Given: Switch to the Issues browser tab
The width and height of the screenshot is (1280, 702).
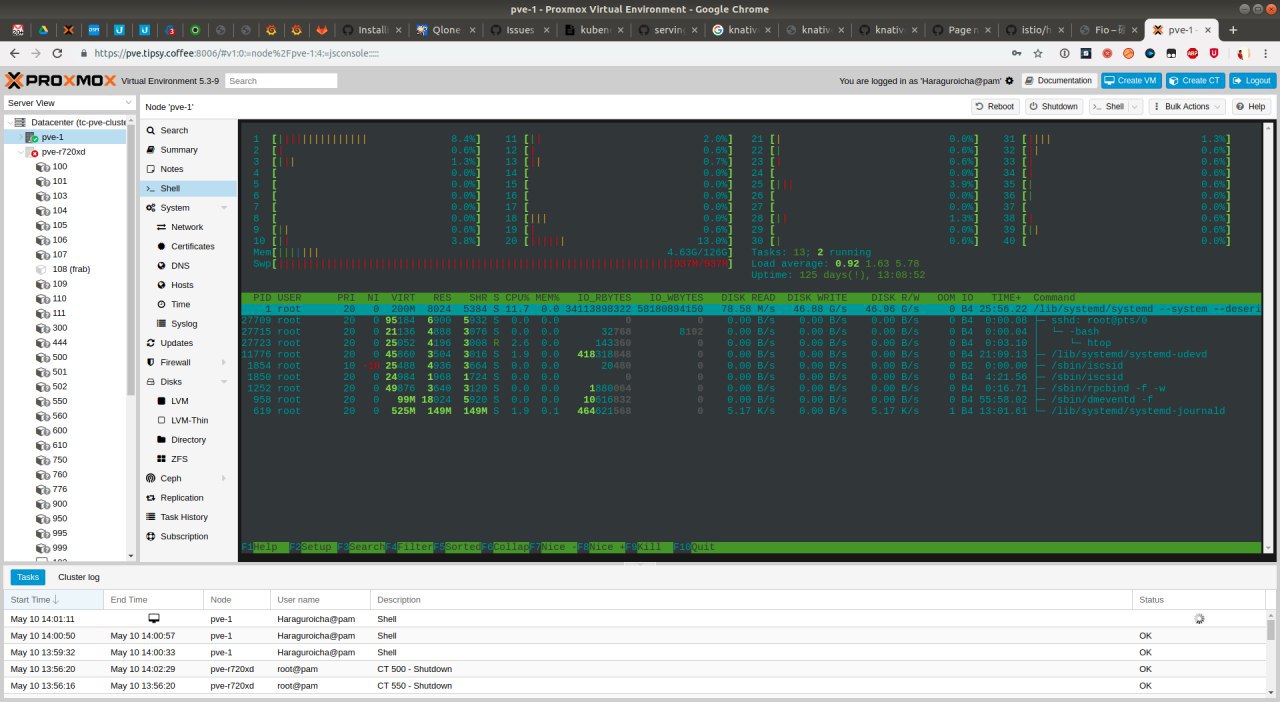Looking at the screenshot, I should pos(518,30).
